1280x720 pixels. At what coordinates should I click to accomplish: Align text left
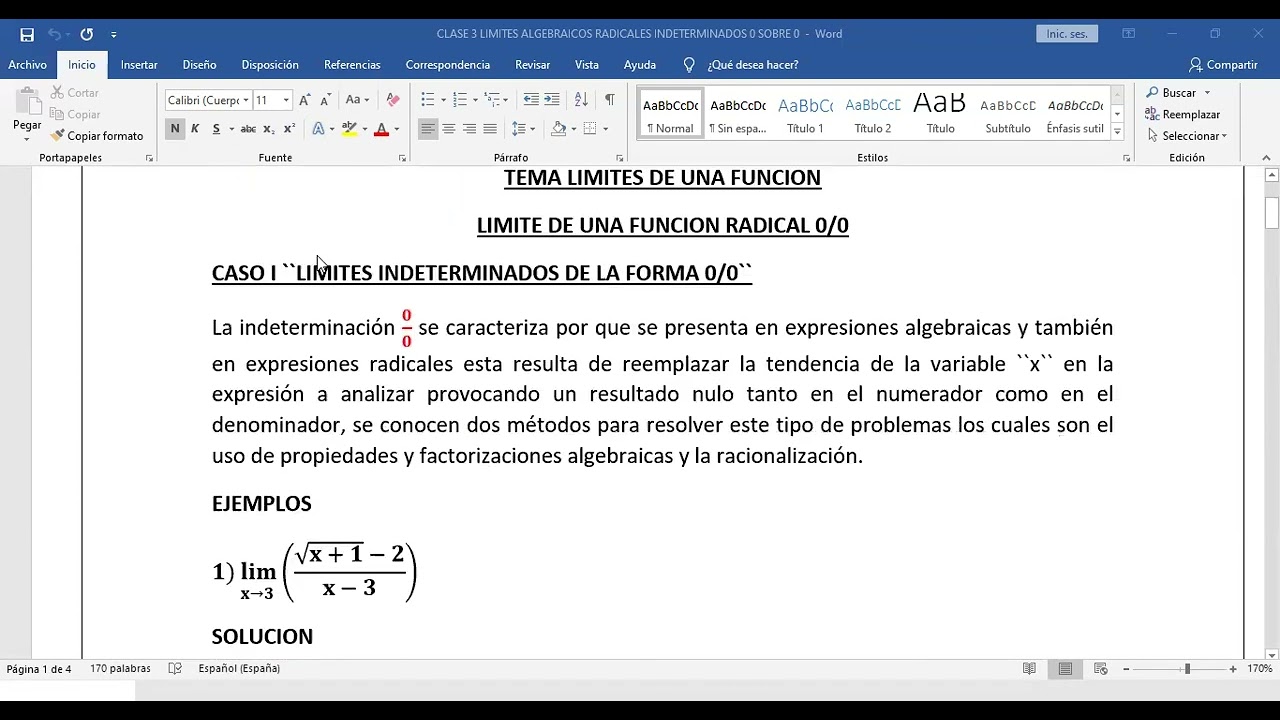click(428, 129)
